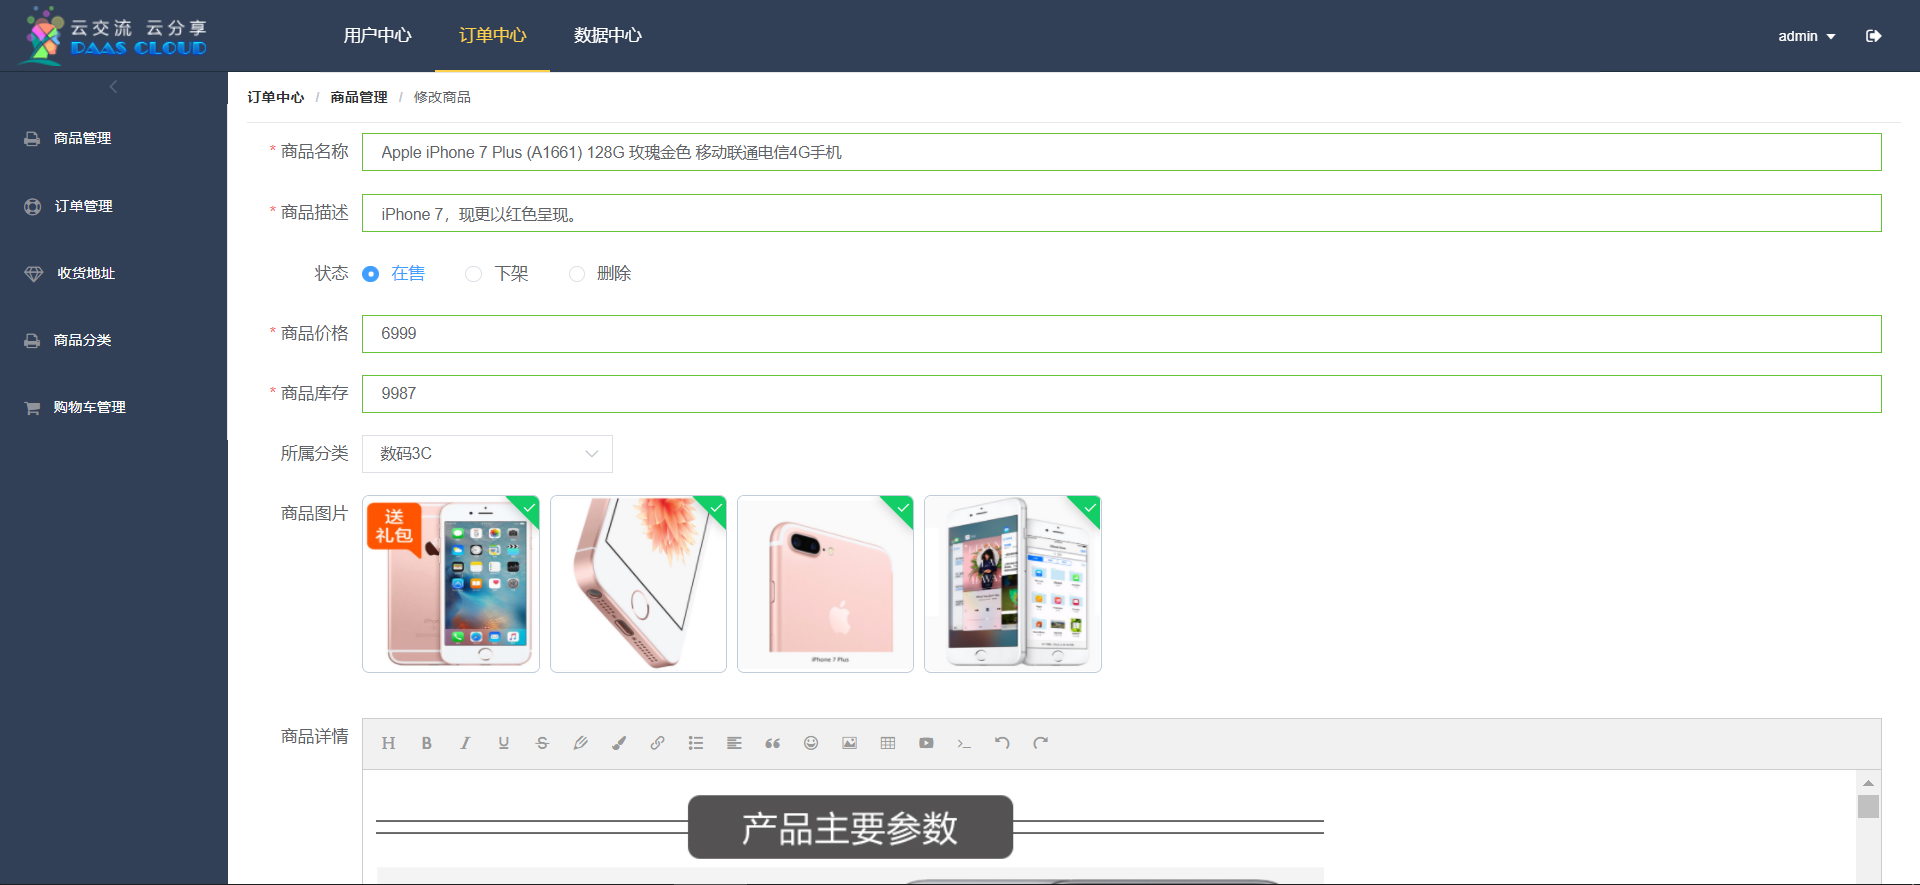Screen dimensions: 1920x885
Task: Click the 商品库存 field showing 9987
Action: coord(1121,394)
